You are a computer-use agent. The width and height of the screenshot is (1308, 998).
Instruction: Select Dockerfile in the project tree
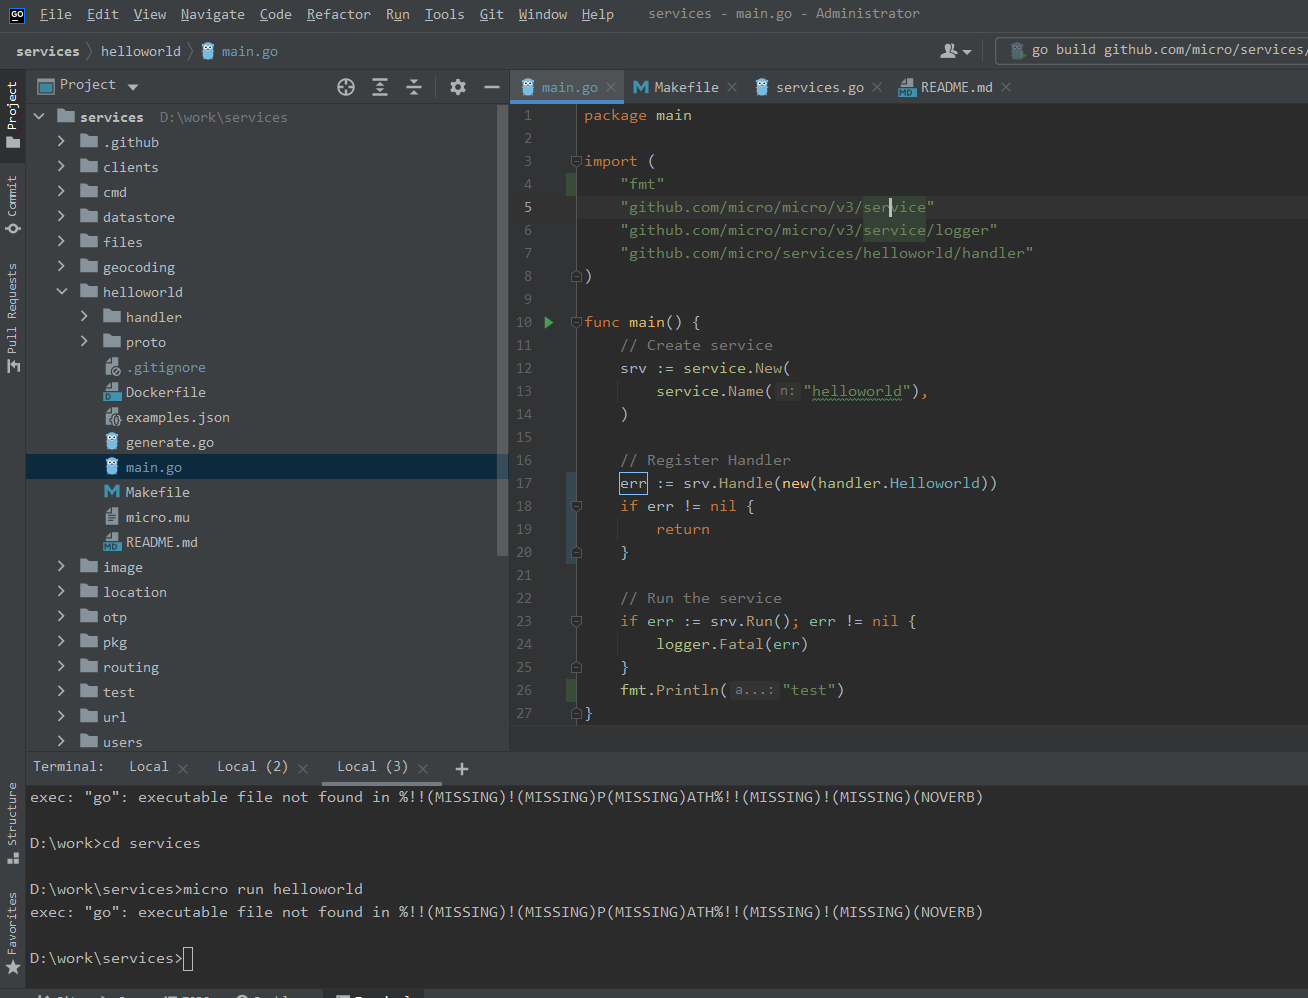166,392
